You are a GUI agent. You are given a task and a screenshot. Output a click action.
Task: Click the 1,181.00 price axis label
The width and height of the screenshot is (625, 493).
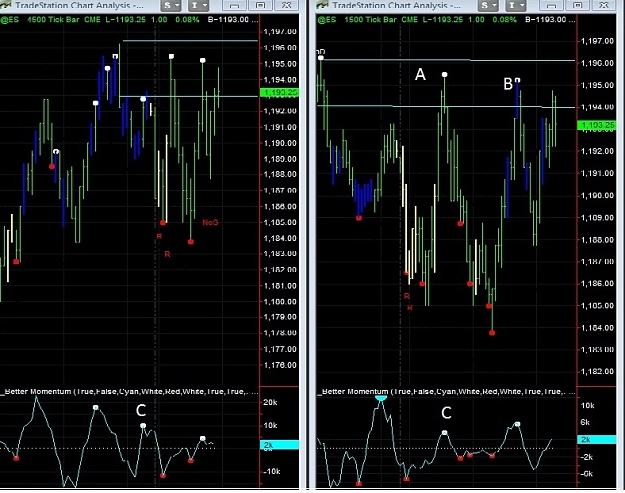[x=280, y=286]
